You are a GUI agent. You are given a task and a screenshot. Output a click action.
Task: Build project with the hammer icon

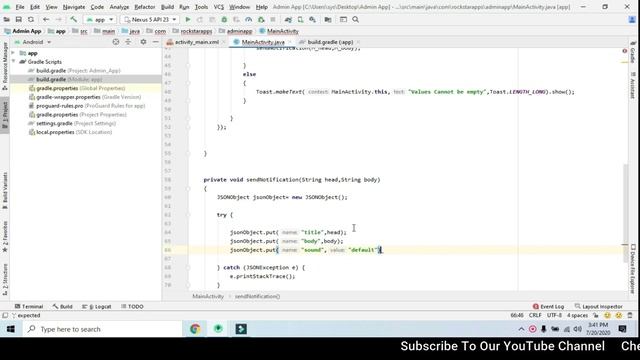(73, 20)
